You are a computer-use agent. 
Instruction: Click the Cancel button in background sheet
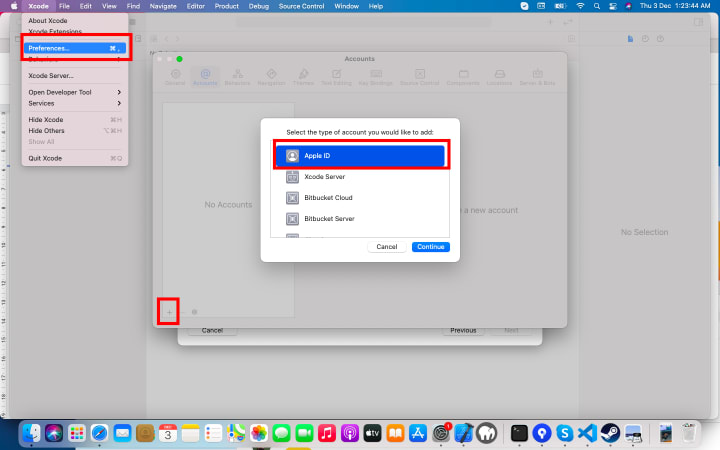(x=212, y=330)
